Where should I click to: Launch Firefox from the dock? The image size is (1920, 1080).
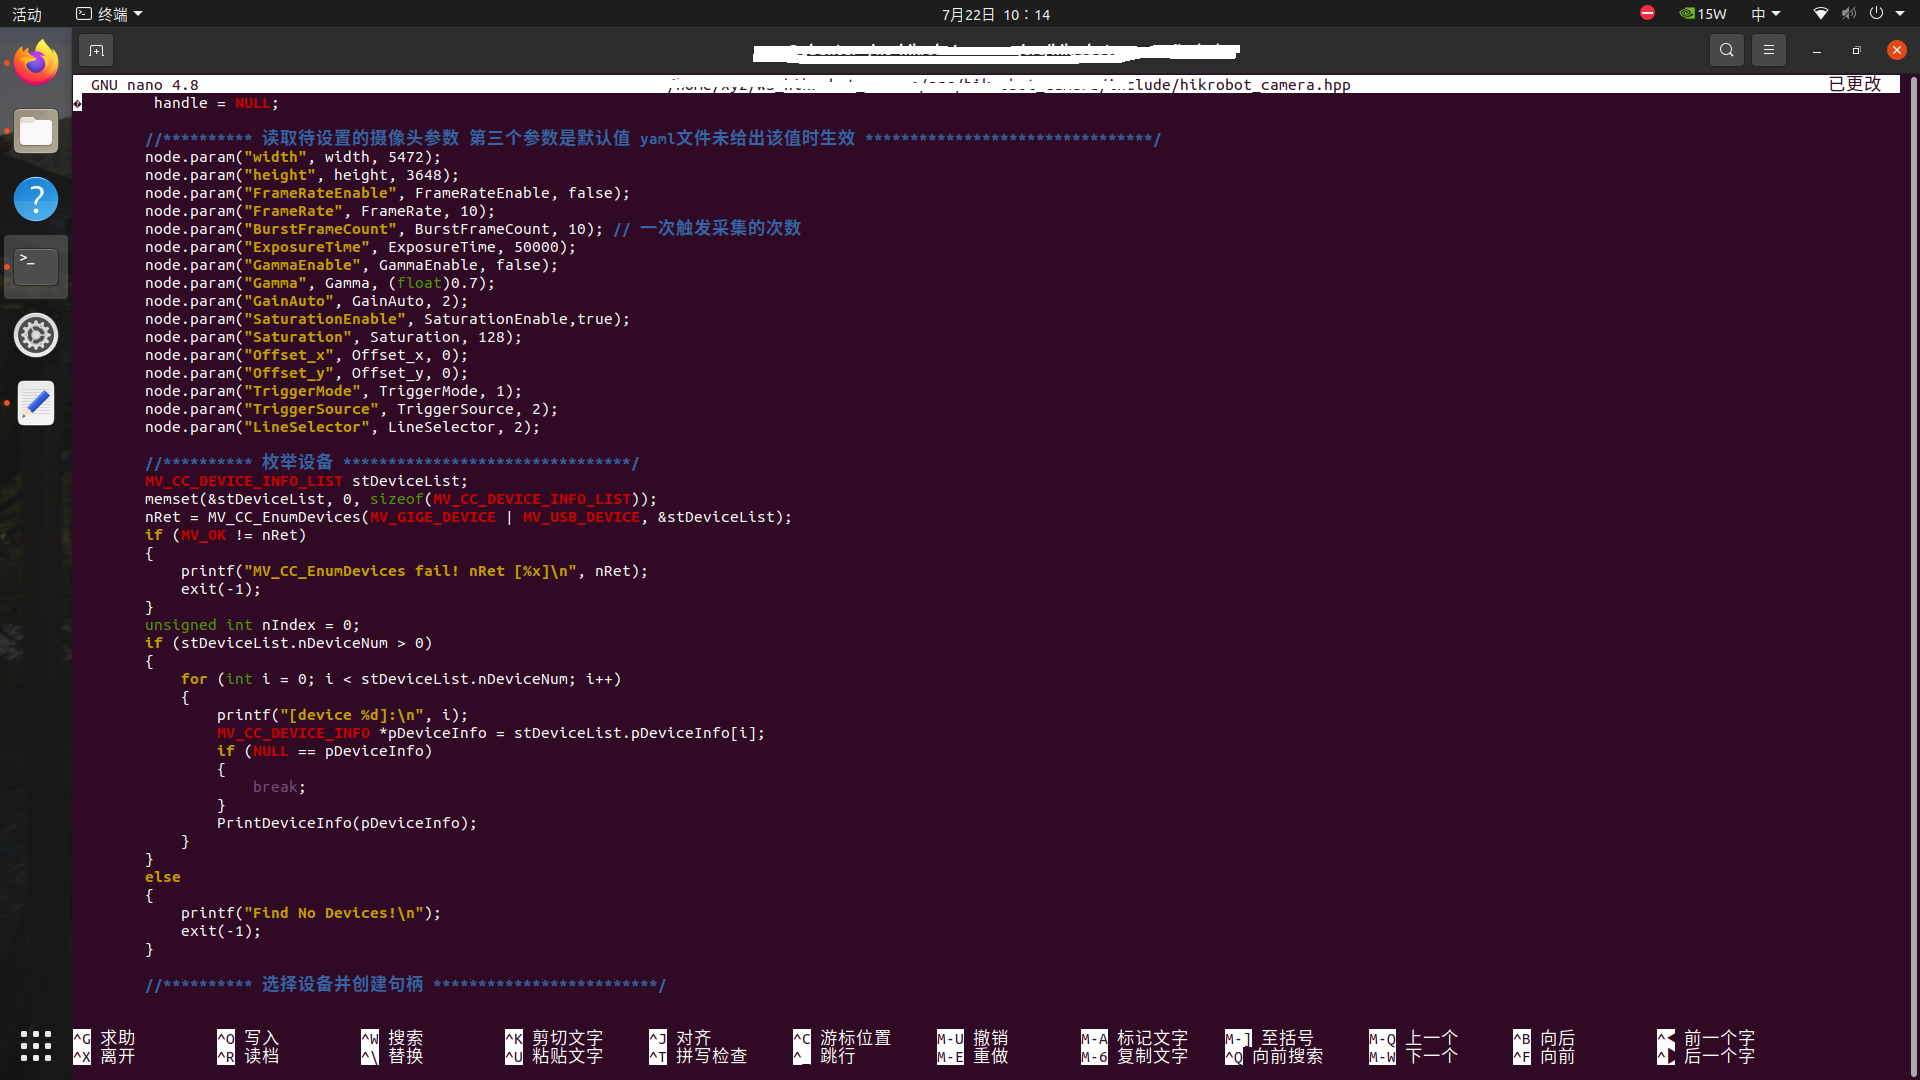tap(36, 64)
